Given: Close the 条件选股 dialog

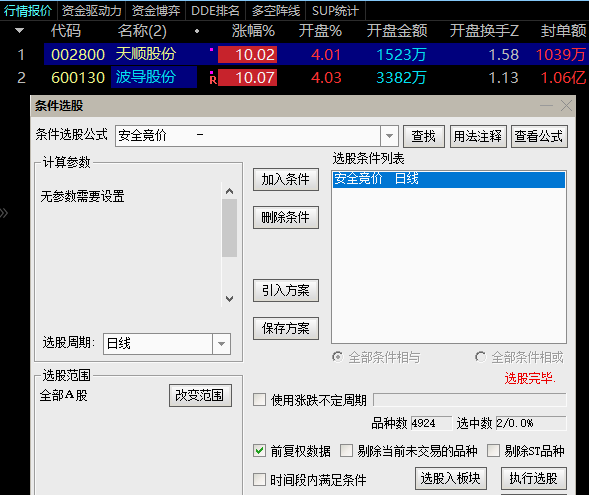Looking at the screenshot, I should tap(566, 106).
